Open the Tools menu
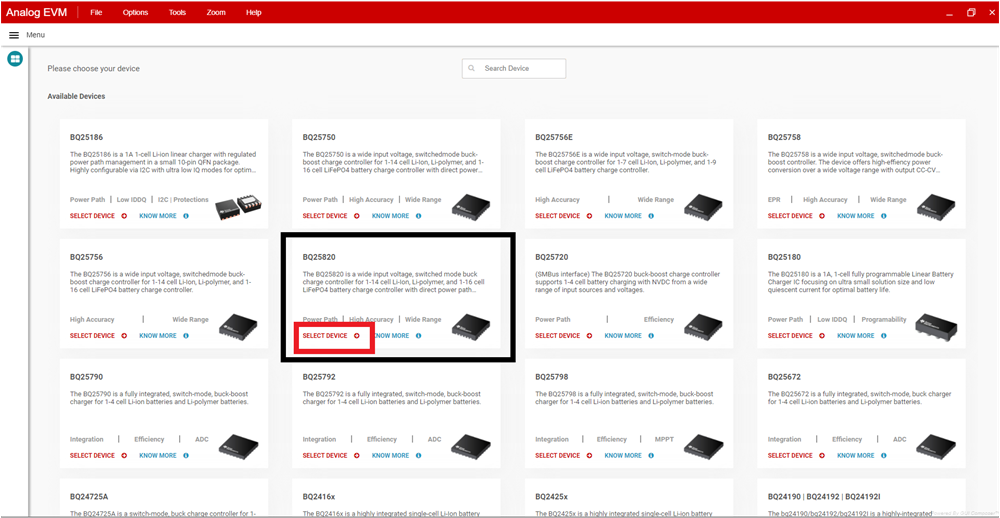The height and width of the screenshot is (518, 1000). pos(177,12)
